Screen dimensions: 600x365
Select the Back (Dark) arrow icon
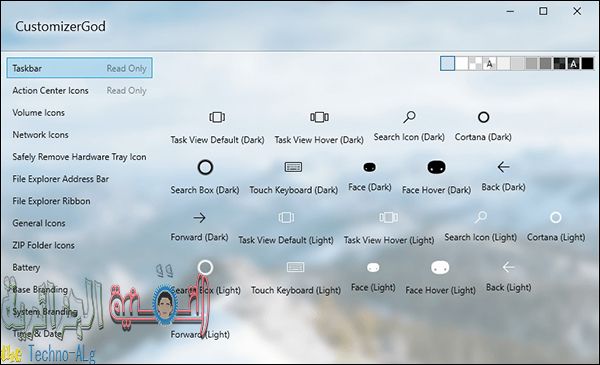pos(503,167)
